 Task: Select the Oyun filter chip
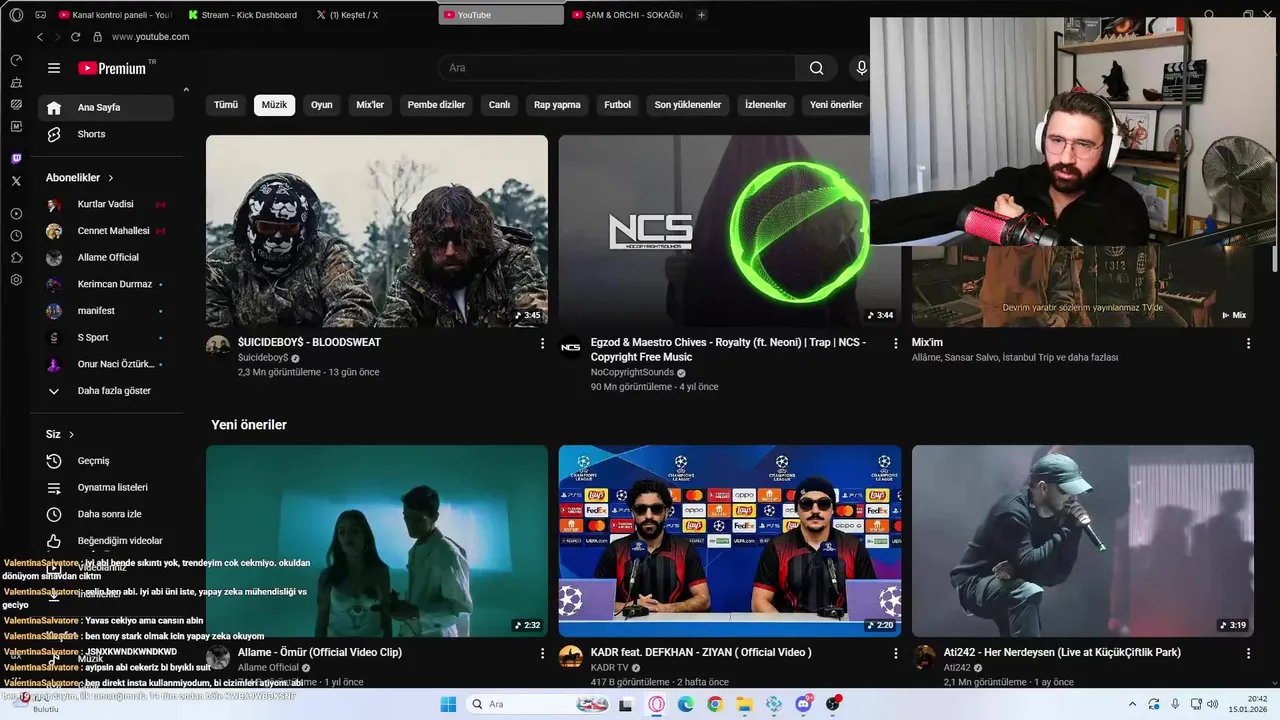click(x=321, y=105)
